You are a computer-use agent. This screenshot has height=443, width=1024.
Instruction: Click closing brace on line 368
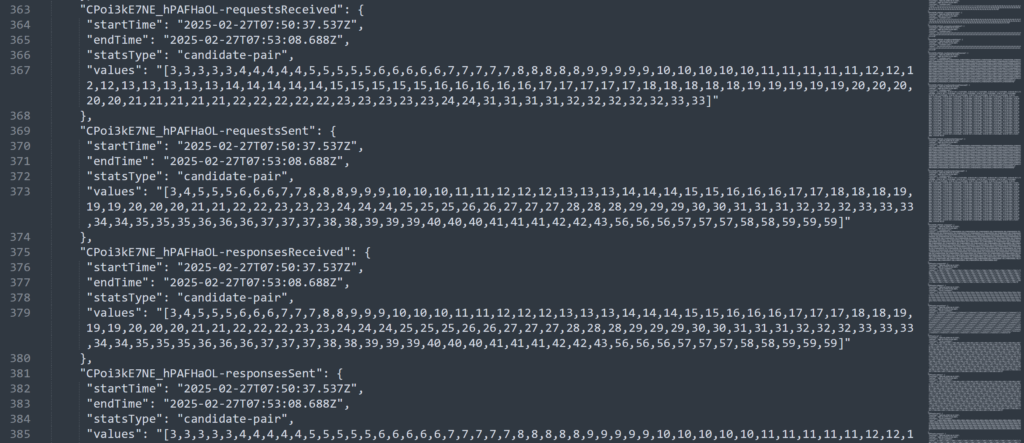tap(83, 116)
